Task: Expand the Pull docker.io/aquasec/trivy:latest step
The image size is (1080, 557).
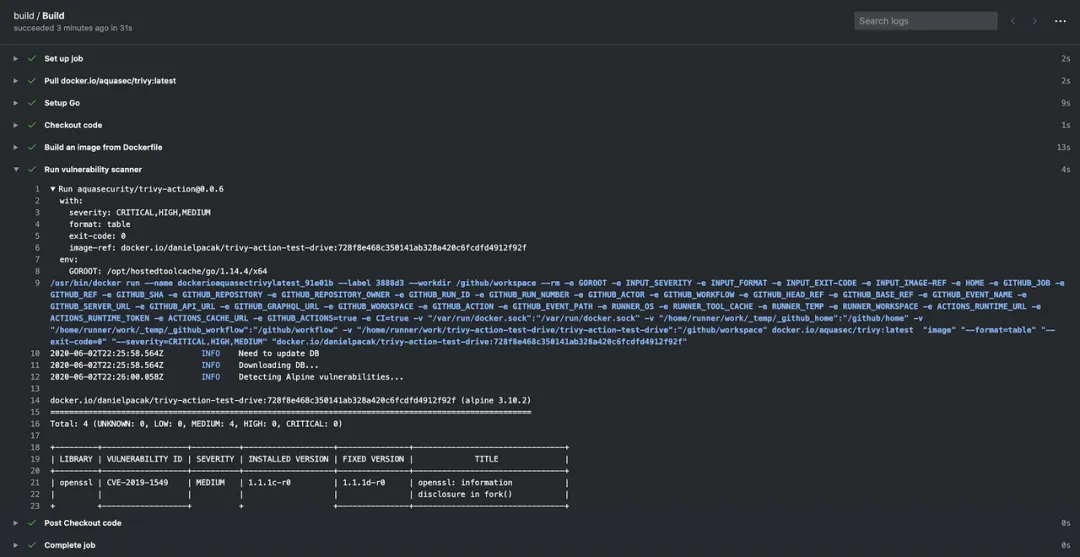Action: click(x=16, y=81)
